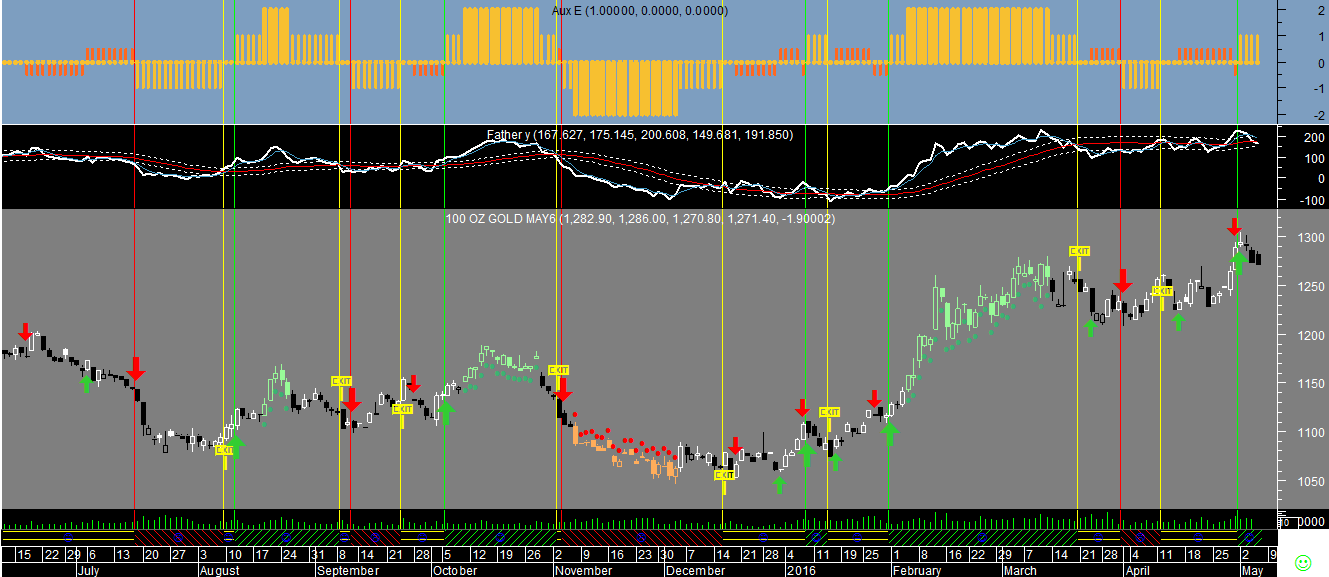1329x577 pixels.
Task: Click the 1250 price level on the price axis
Action: click(1309, 287)
